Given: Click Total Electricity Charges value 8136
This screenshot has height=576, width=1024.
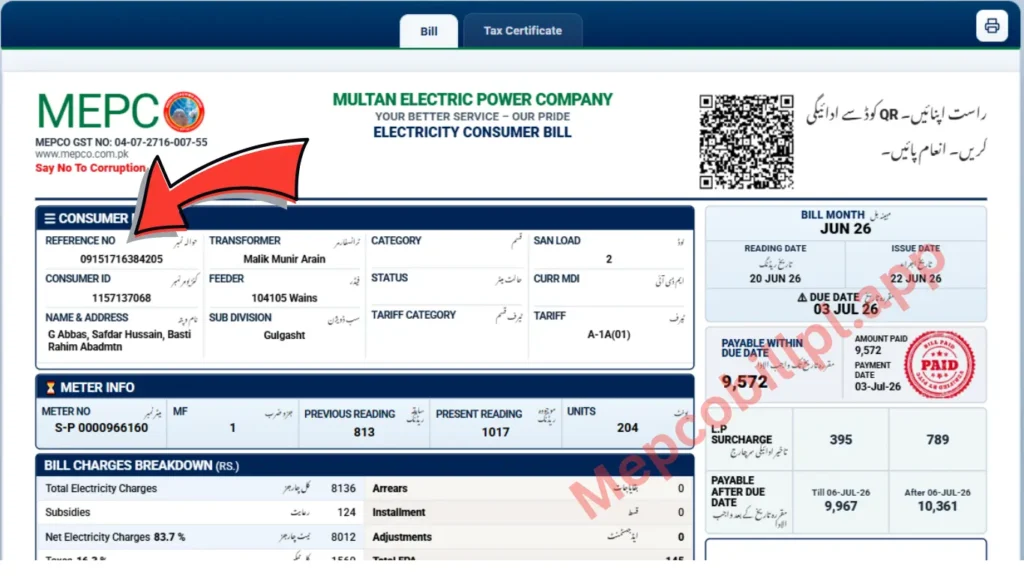Looking at the screenshot, I should 343,488.
